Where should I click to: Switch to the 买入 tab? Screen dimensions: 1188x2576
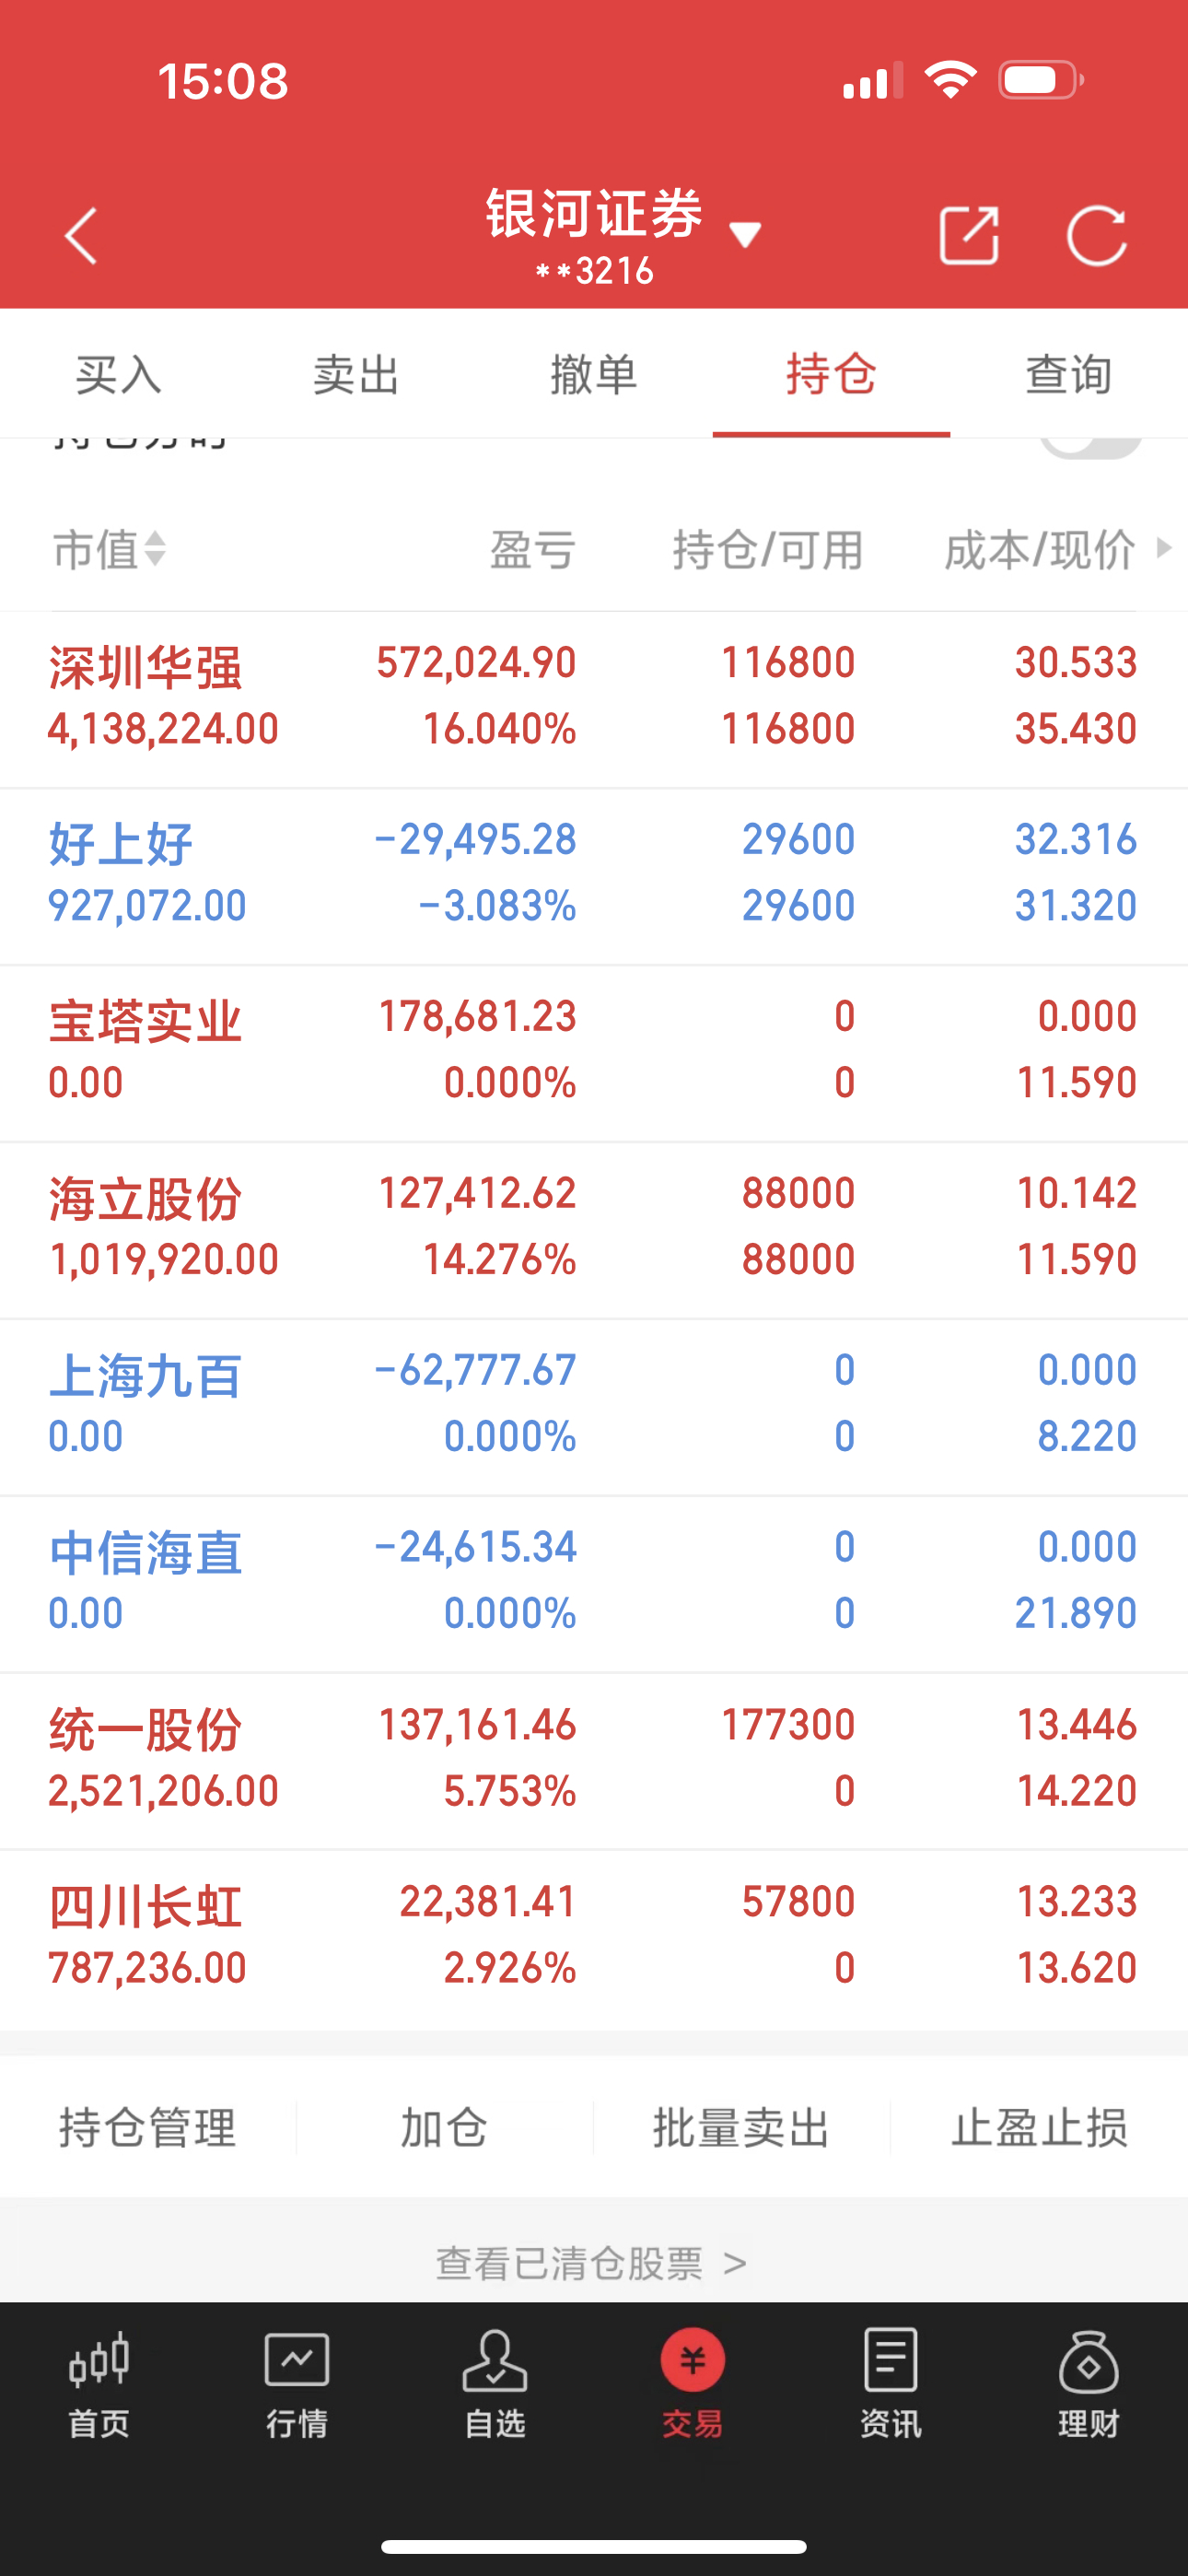[x=118, y=375]
